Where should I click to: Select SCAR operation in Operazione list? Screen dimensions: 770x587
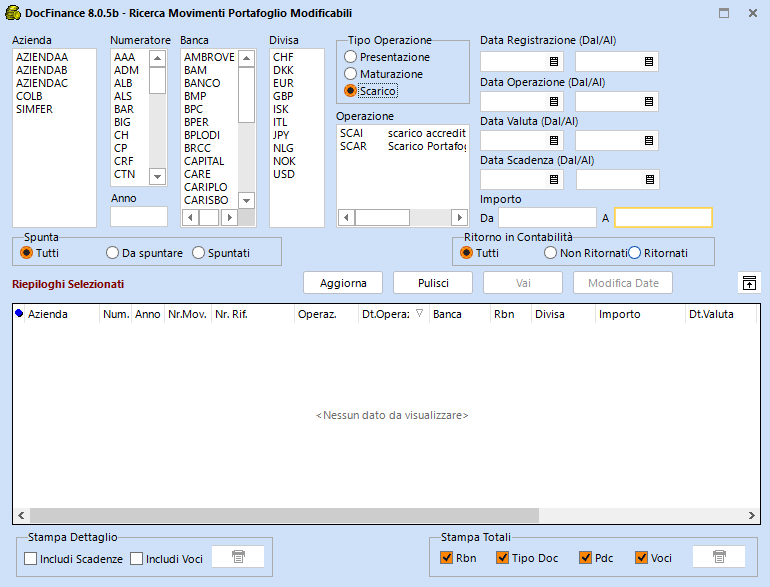tap(402, 146)
